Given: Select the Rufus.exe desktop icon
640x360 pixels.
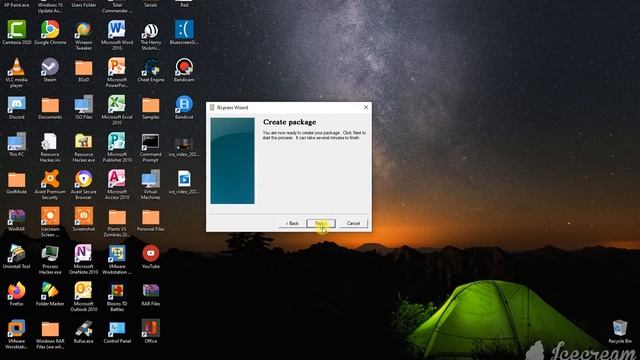Looking at the screenshot, I should 84,329.
